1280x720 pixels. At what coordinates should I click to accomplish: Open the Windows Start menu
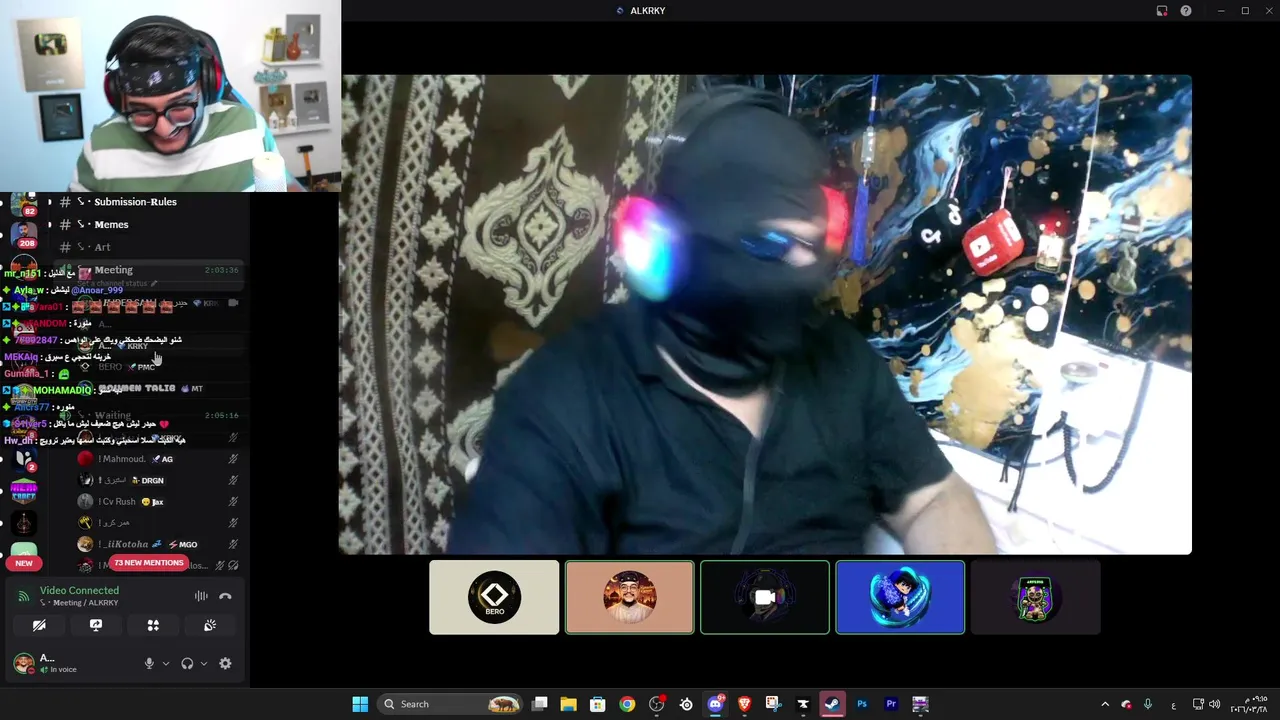click(360, 704)
